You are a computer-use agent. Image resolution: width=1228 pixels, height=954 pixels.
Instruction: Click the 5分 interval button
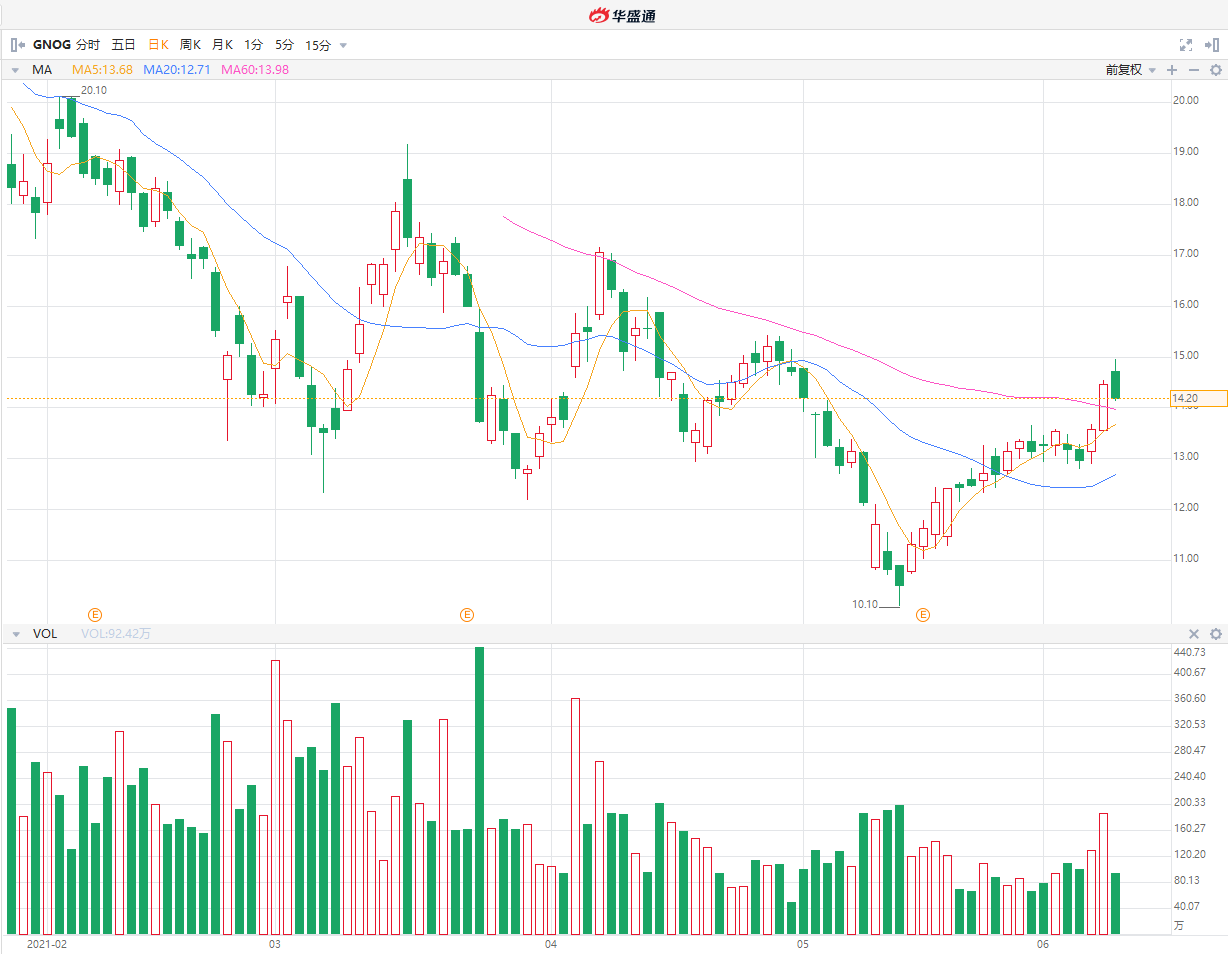coord(285,45)
